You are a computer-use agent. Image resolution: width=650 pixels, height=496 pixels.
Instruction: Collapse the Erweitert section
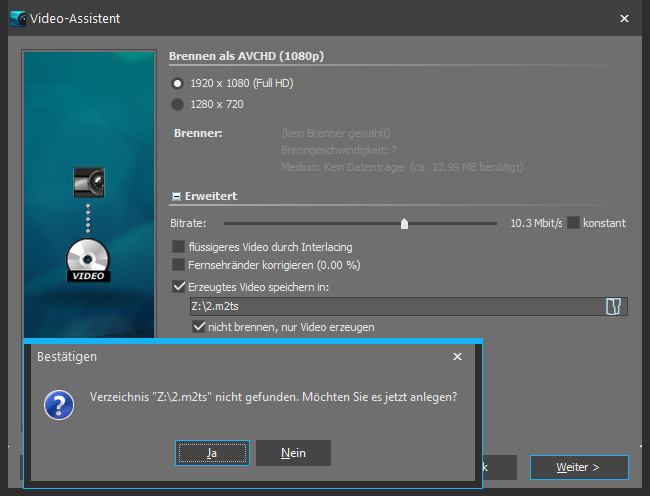177,197
